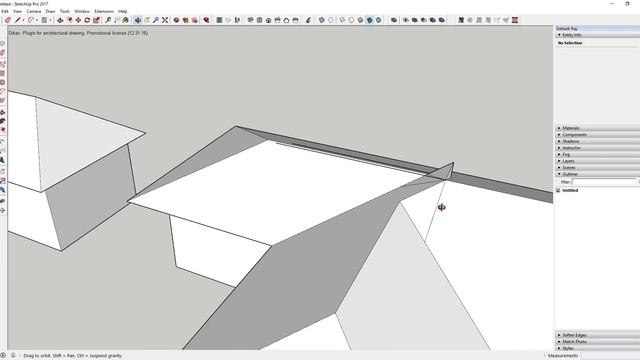This screenshot has width=640, height=360.
Task: Open the Camera menu
Action: click(x=34, y=11)
